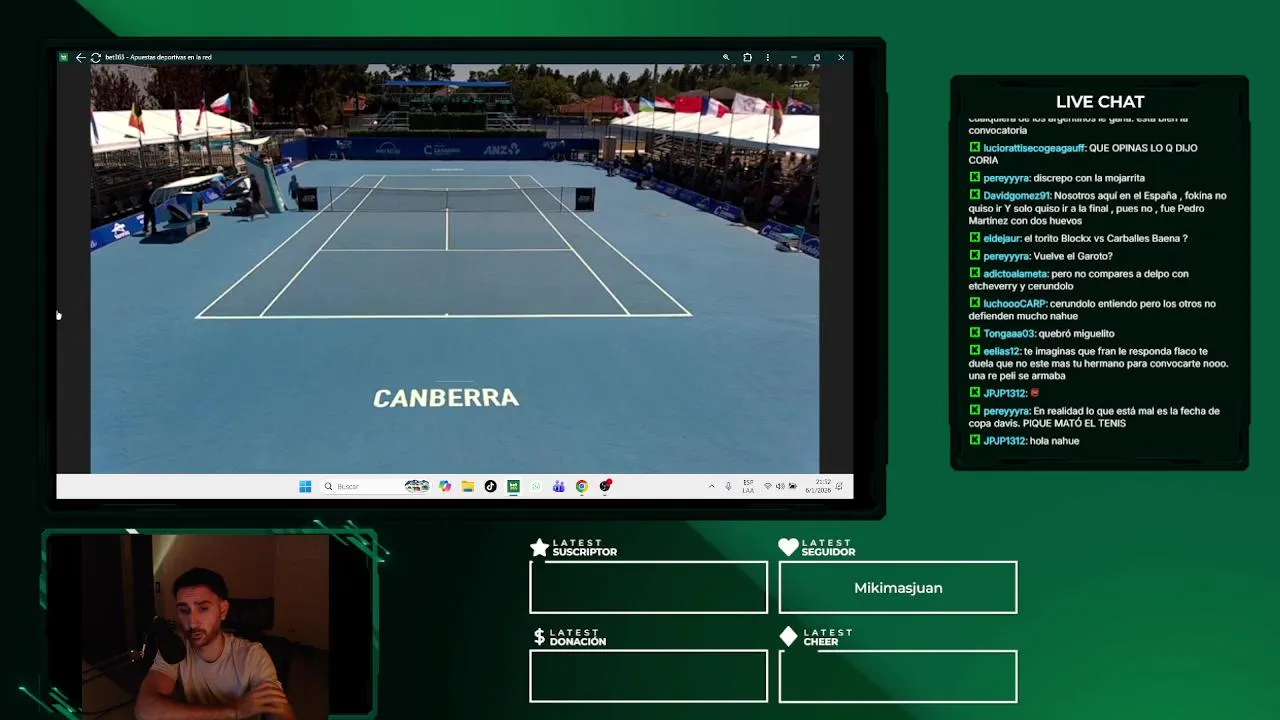This screenshot has height=720, width=1280.
Task: Click eldejaur username in chat
Action: pos(1002,239)
